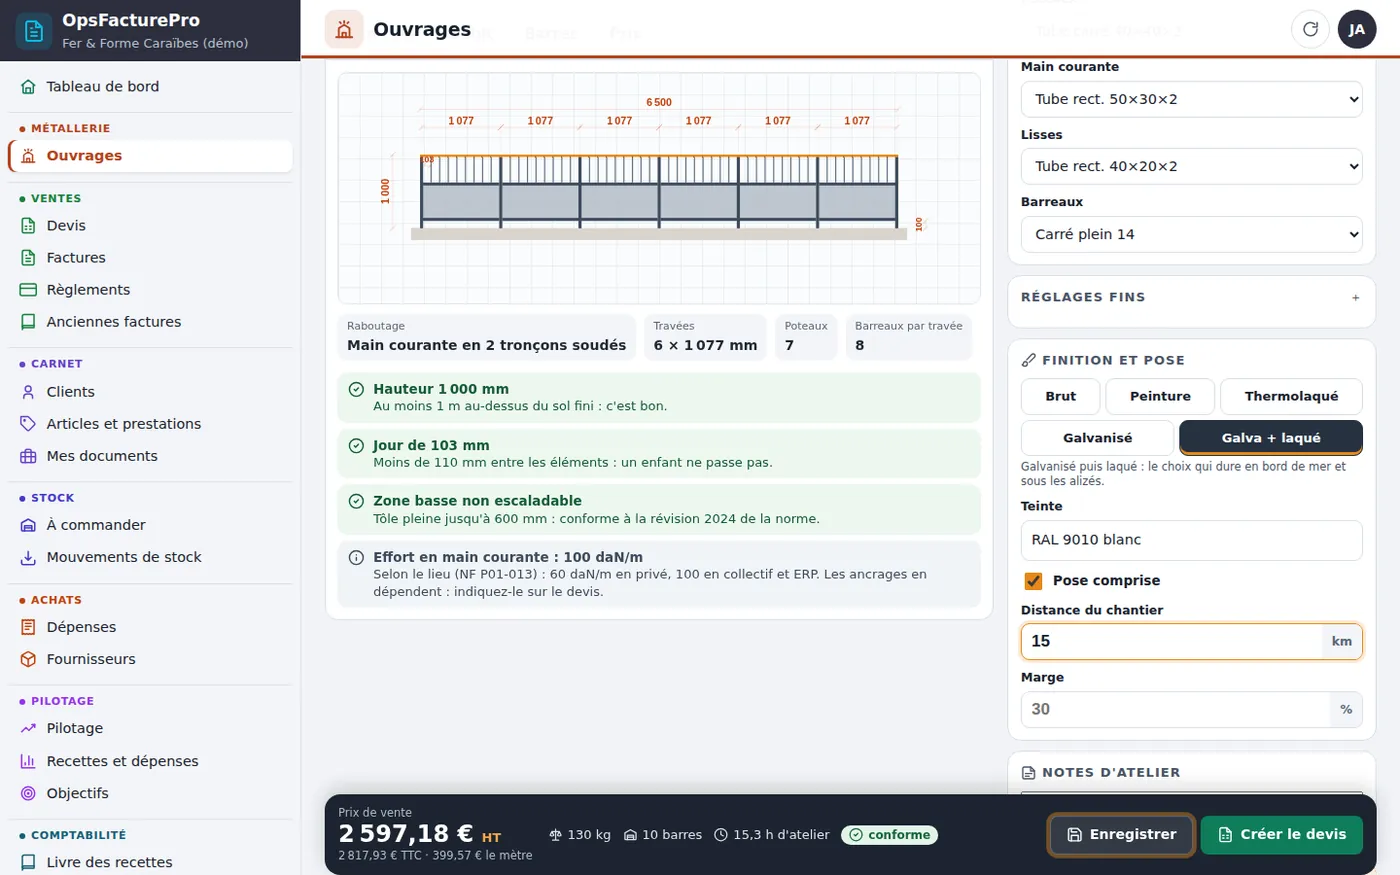Click the Factures sidebar icon
This screenshot has width=1400, height=875.
click(x=28, y=258)
